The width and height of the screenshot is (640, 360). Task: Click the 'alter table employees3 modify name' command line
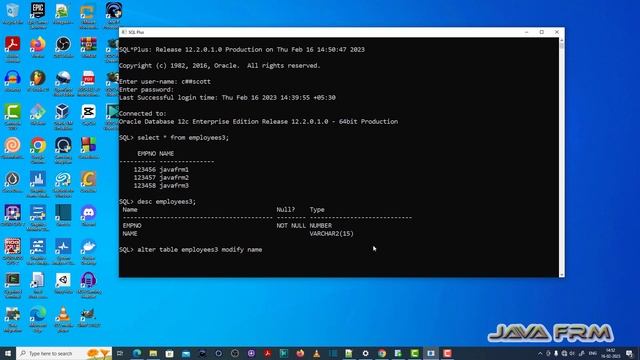tap(191, 249)
